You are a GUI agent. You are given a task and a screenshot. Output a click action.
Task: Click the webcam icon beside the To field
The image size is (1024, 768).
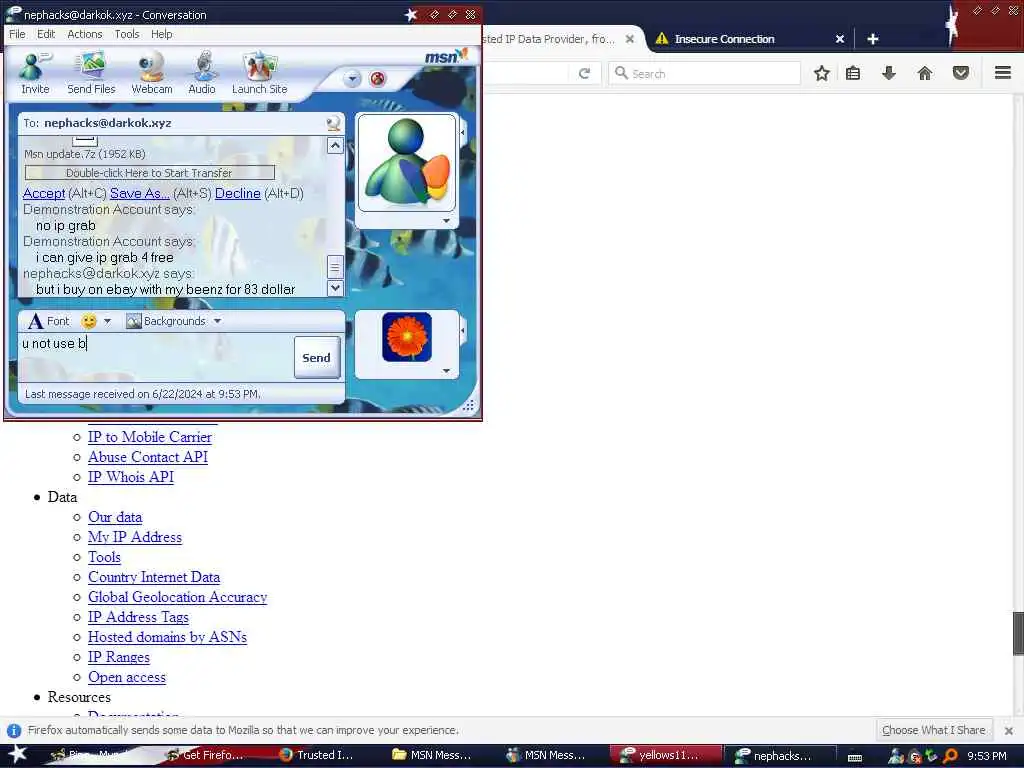tap(333, 123)
